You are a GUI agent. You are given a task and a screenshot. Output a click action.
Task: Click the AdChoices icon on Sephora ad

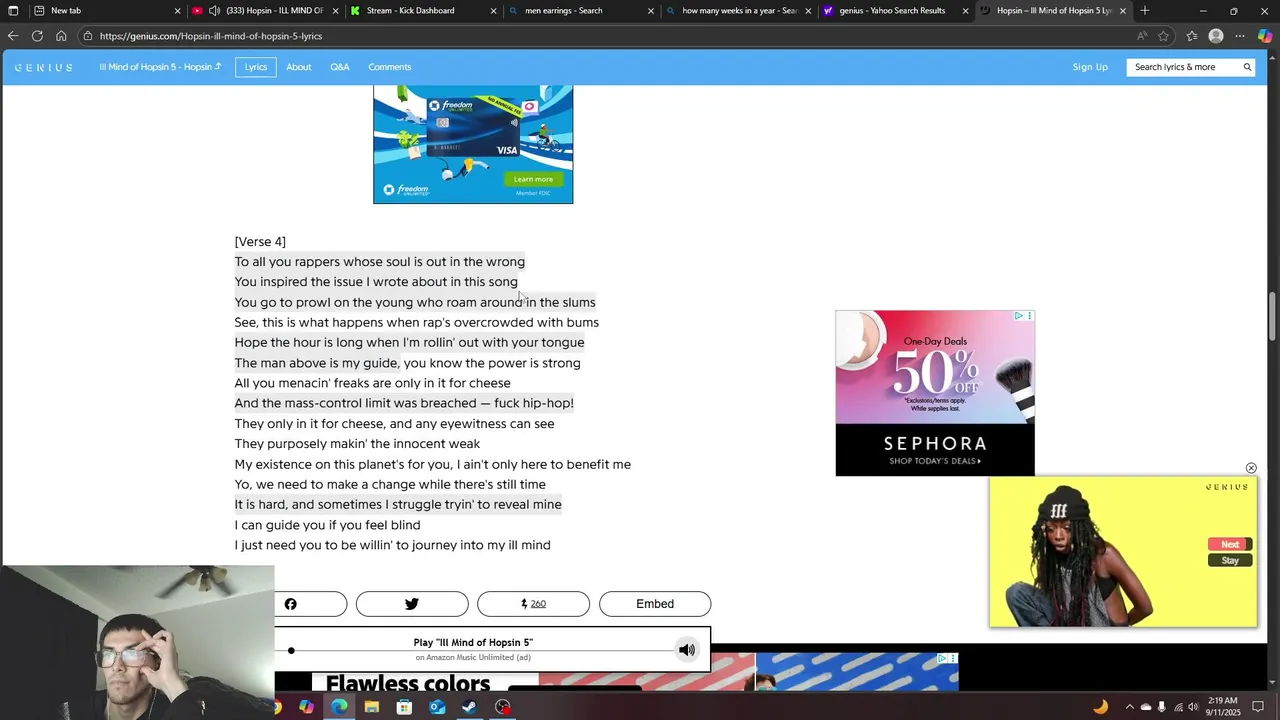pos(1018,316)
